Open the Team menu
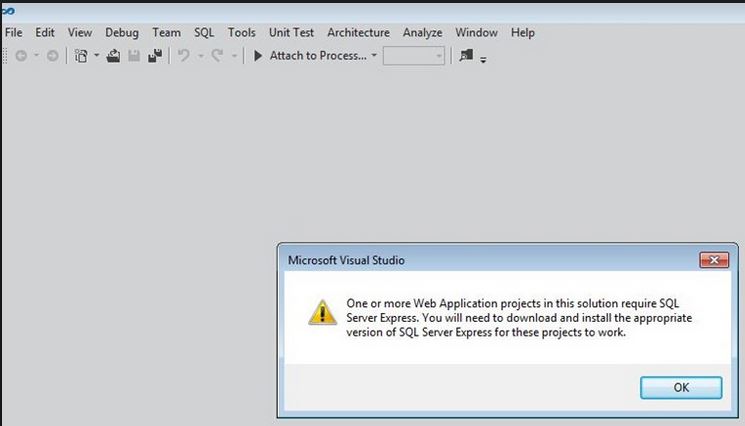 [x=166, y=33]
